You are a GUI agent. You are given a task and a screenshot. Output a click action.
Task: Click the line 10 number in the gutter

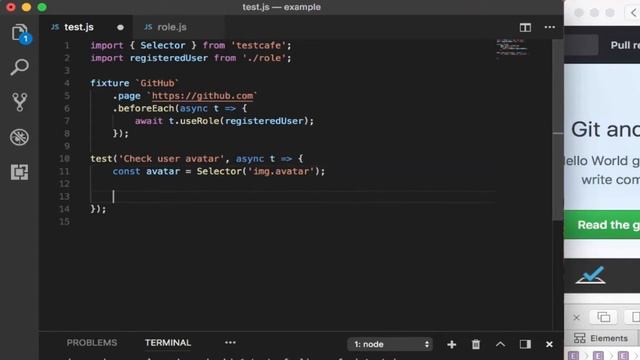64,159
